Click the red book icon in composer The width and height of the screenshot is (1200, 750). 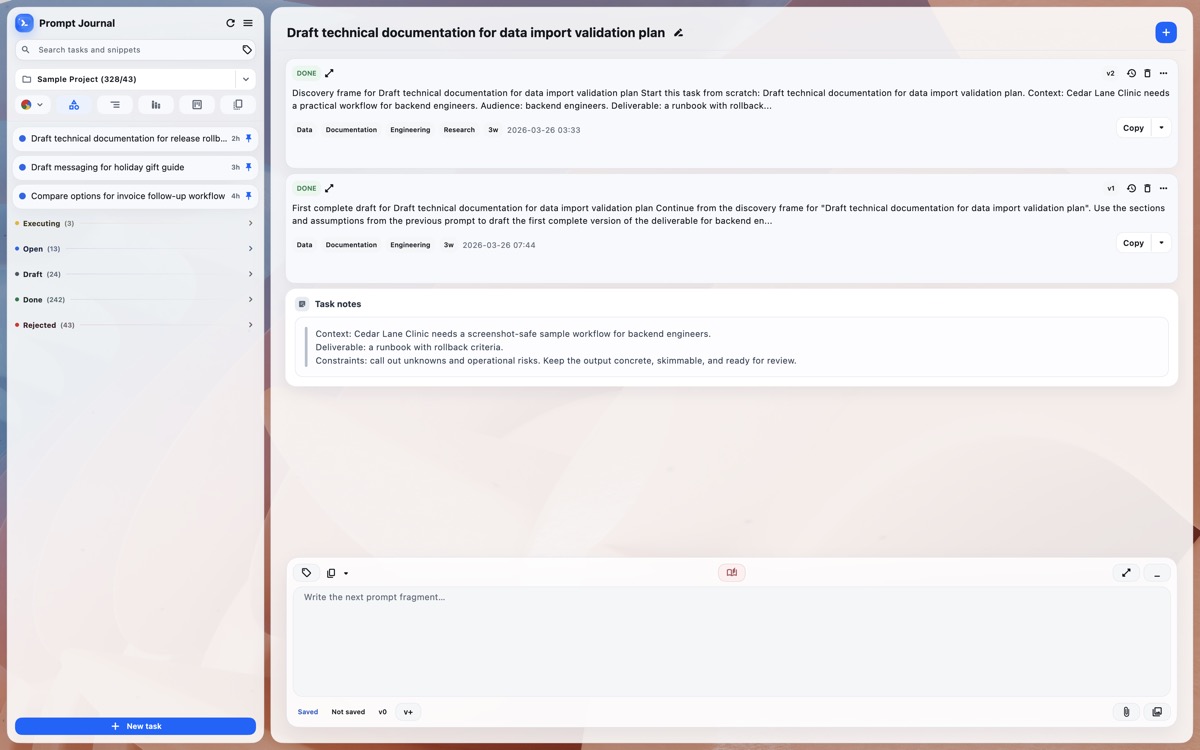pos(732,573)
